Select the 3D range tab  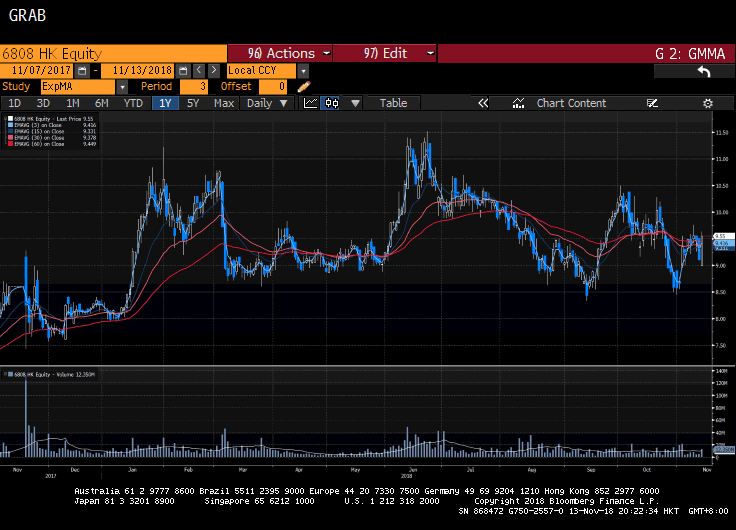click(x=43, y=103)
